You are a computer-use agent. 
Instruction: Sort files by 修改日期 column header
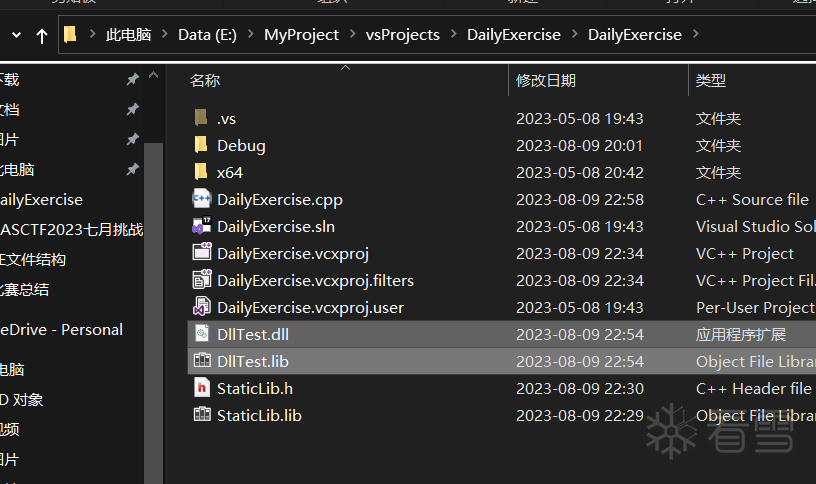(546, 80)
